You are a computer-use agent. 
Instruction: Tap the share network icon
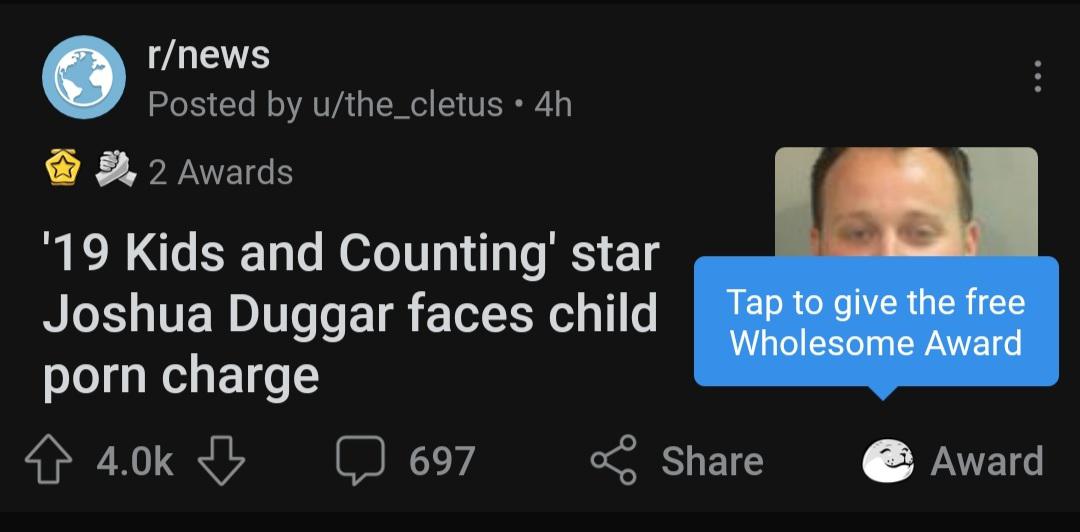[x=614, y=461]
